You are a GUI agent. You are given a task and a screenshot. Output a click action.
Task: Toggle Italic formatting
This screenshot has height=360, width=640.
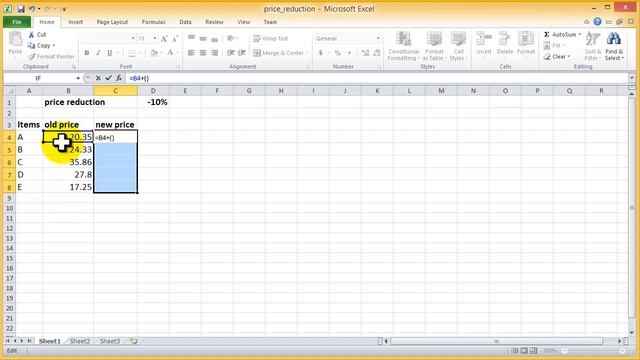[x=98, y=53]
